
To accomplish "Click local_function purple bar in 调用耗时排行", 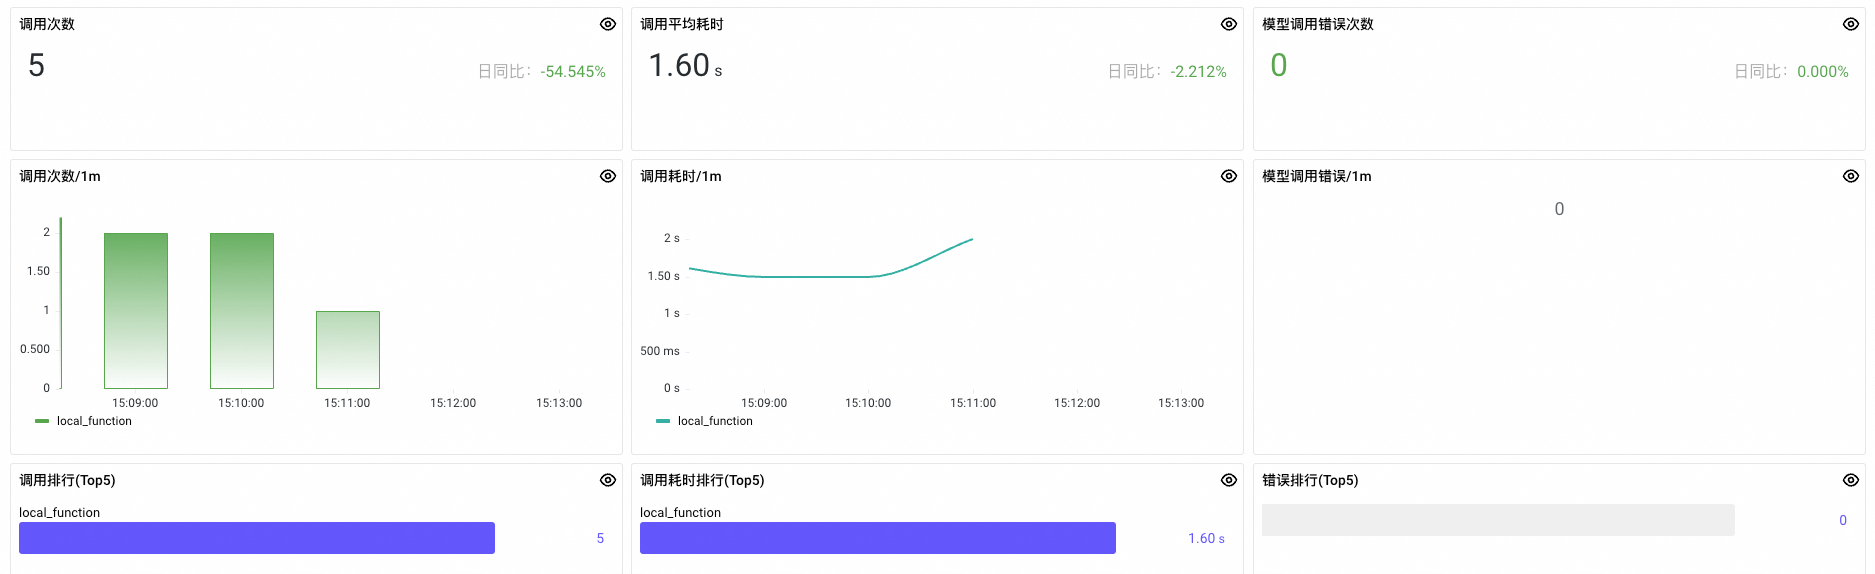I will (x=878, y=538).
